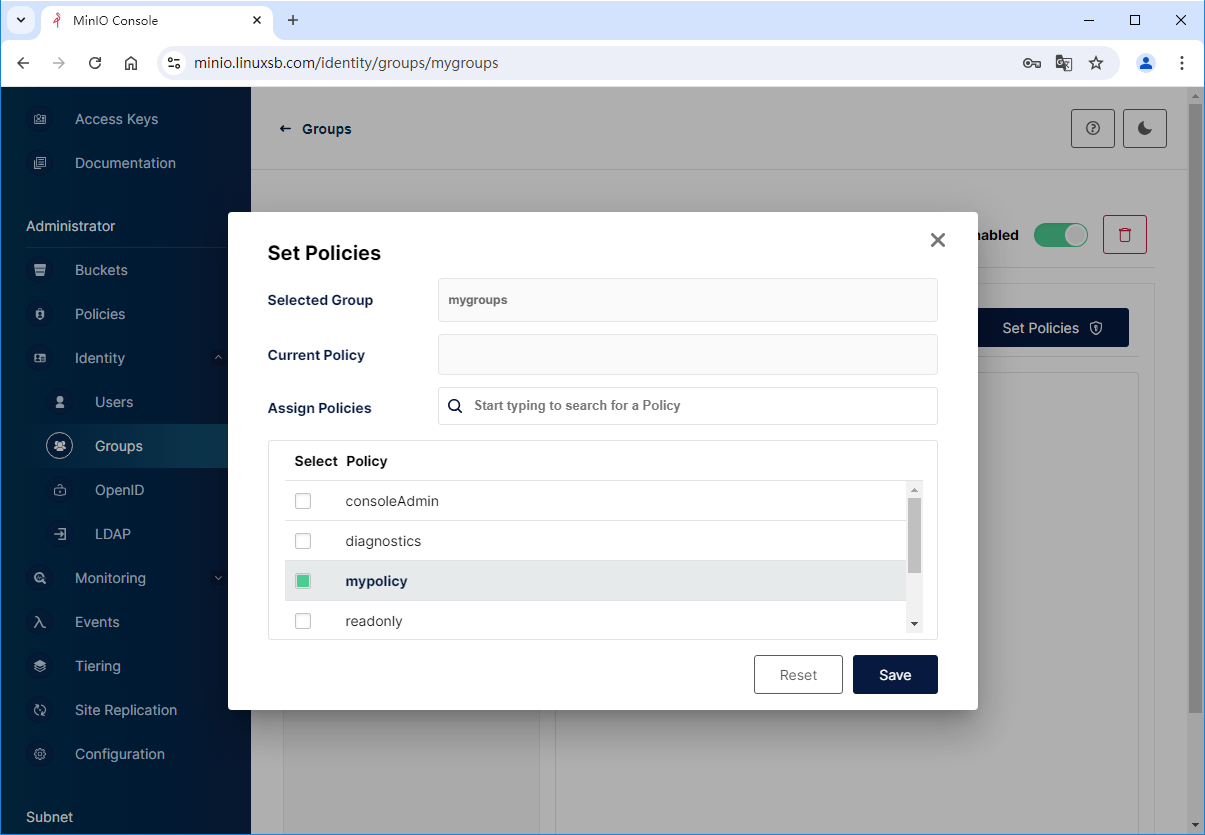Screen dimensions: 1205x835
Task: Close the Set Policies dialog
Action: [937, 240]
